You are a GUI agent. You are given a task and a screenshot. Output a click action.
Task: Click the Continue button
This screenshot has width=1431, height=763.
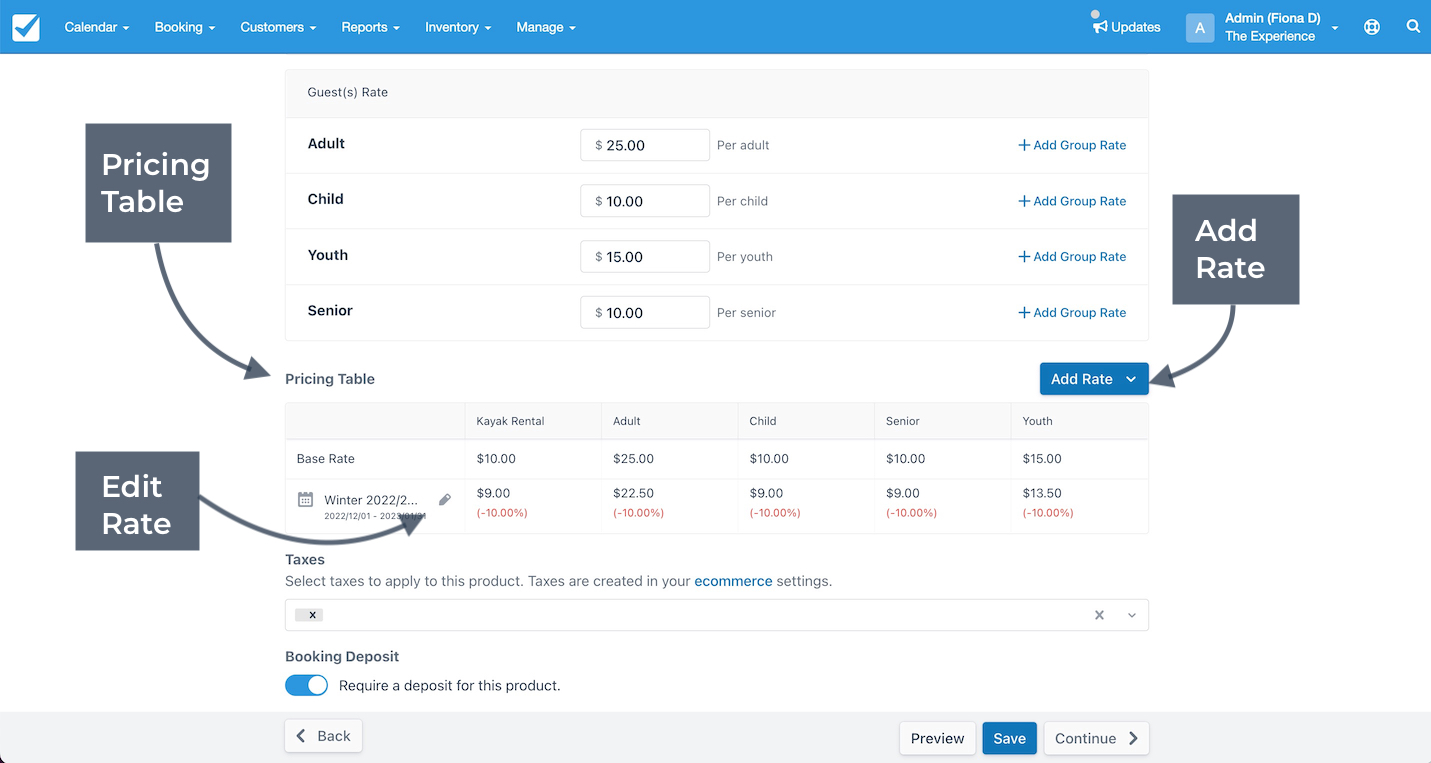[x=1096, y=738]
